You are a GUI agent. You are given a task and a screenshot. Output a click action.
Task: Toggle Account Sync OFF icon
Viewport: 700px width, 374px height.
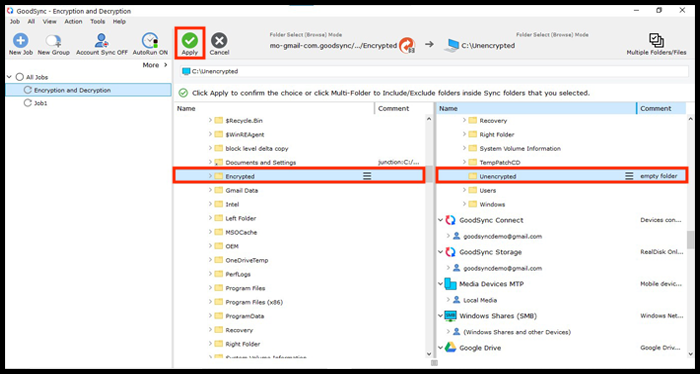(x=101, y=41)
